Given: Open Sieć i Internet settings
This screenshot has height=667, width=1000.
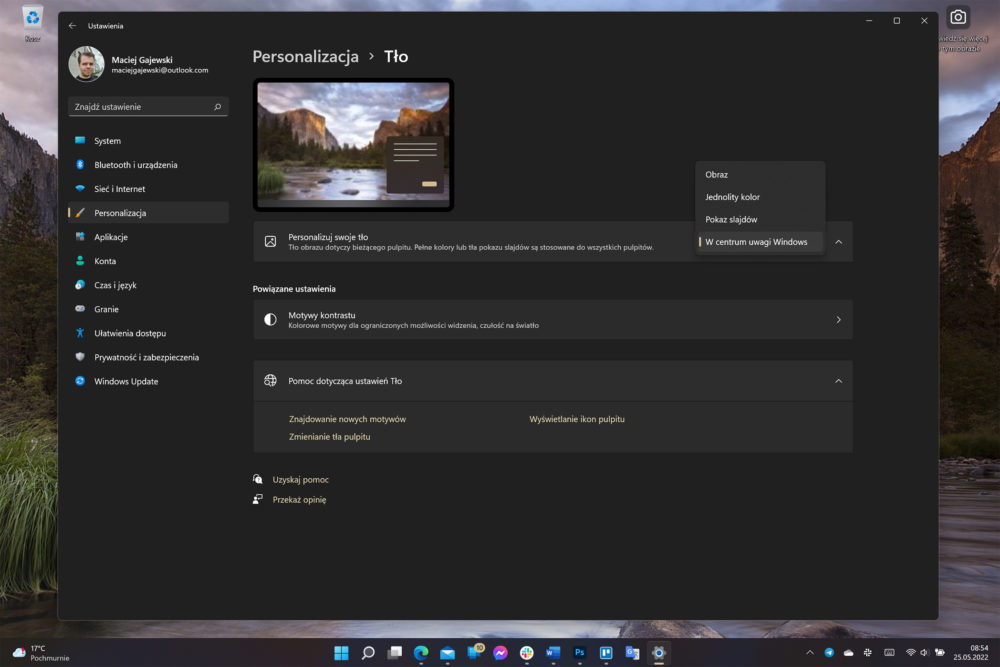Looking at the screenshot, I should (x=148, y=189).
